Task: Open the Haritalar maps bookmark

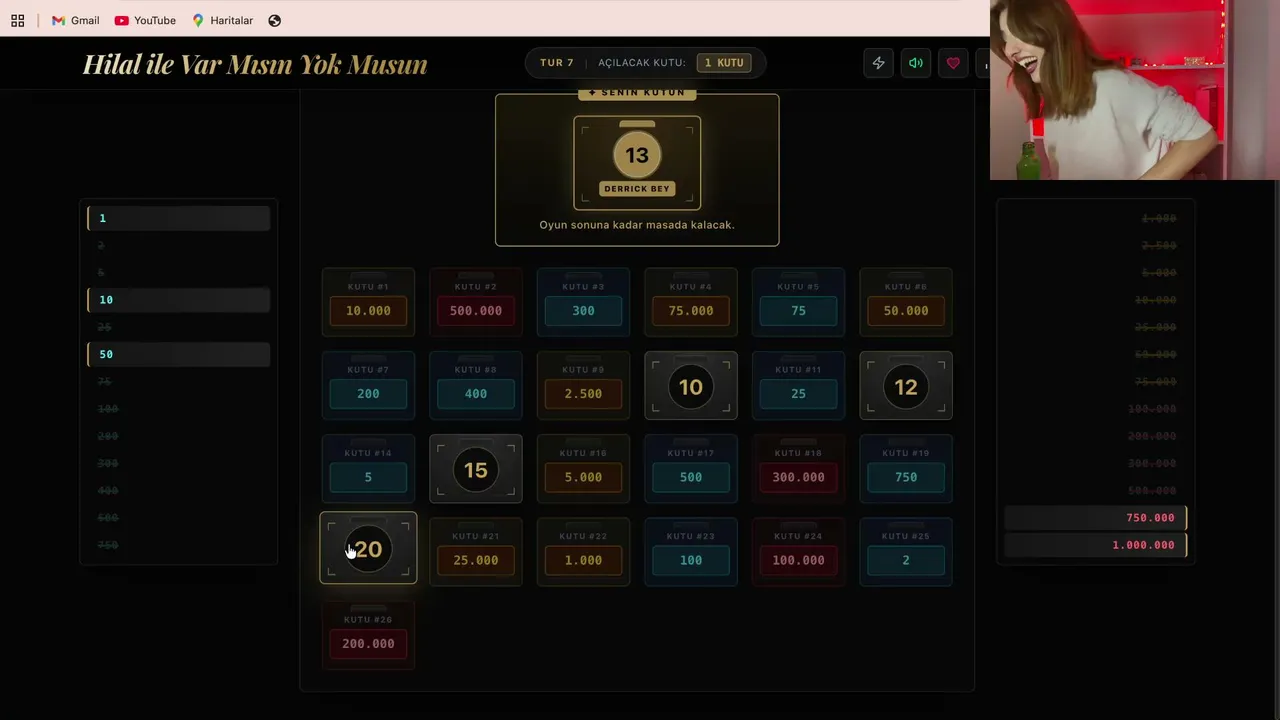Action: pyautogui.click(x=222, y=20)
